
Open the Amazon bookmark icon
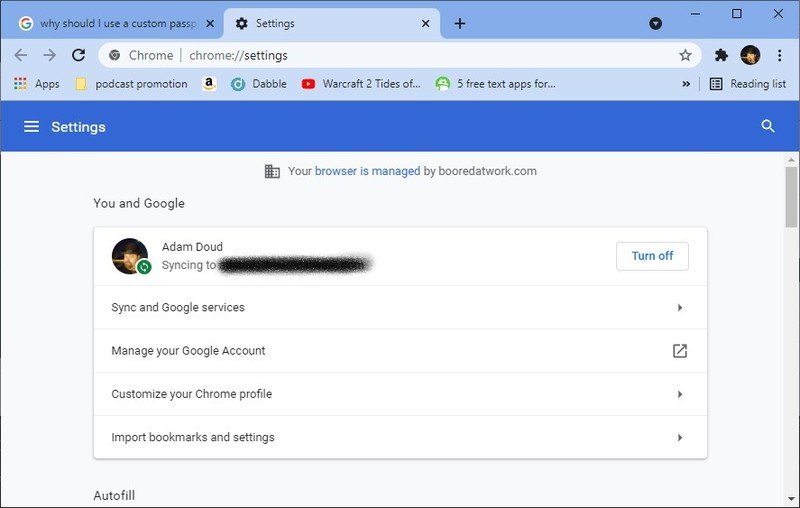coord(209,84)
